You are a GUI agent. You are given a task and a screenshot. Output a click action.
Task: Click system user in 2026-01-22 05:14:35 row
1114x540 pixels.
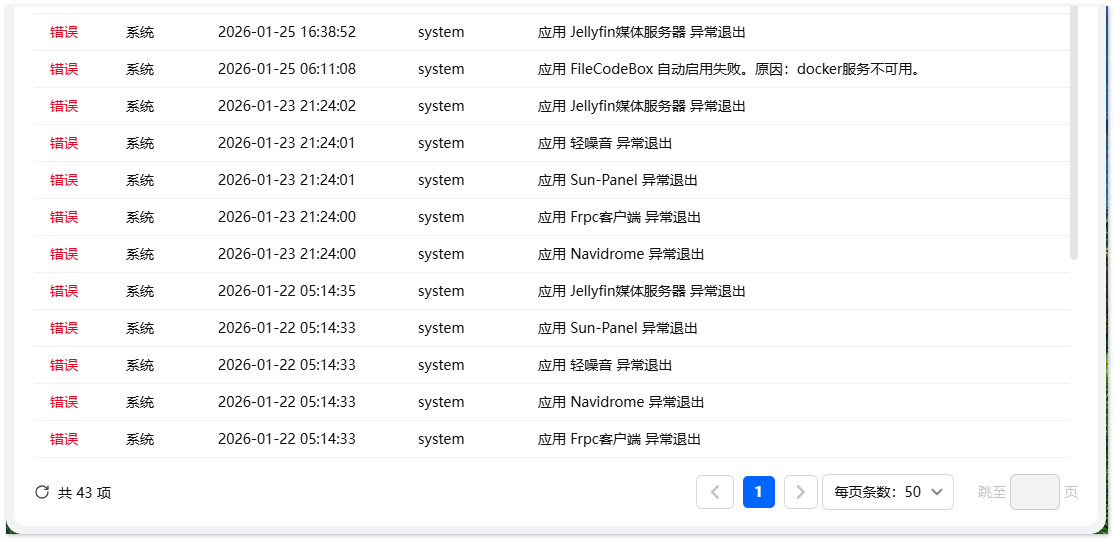point(440,291)
